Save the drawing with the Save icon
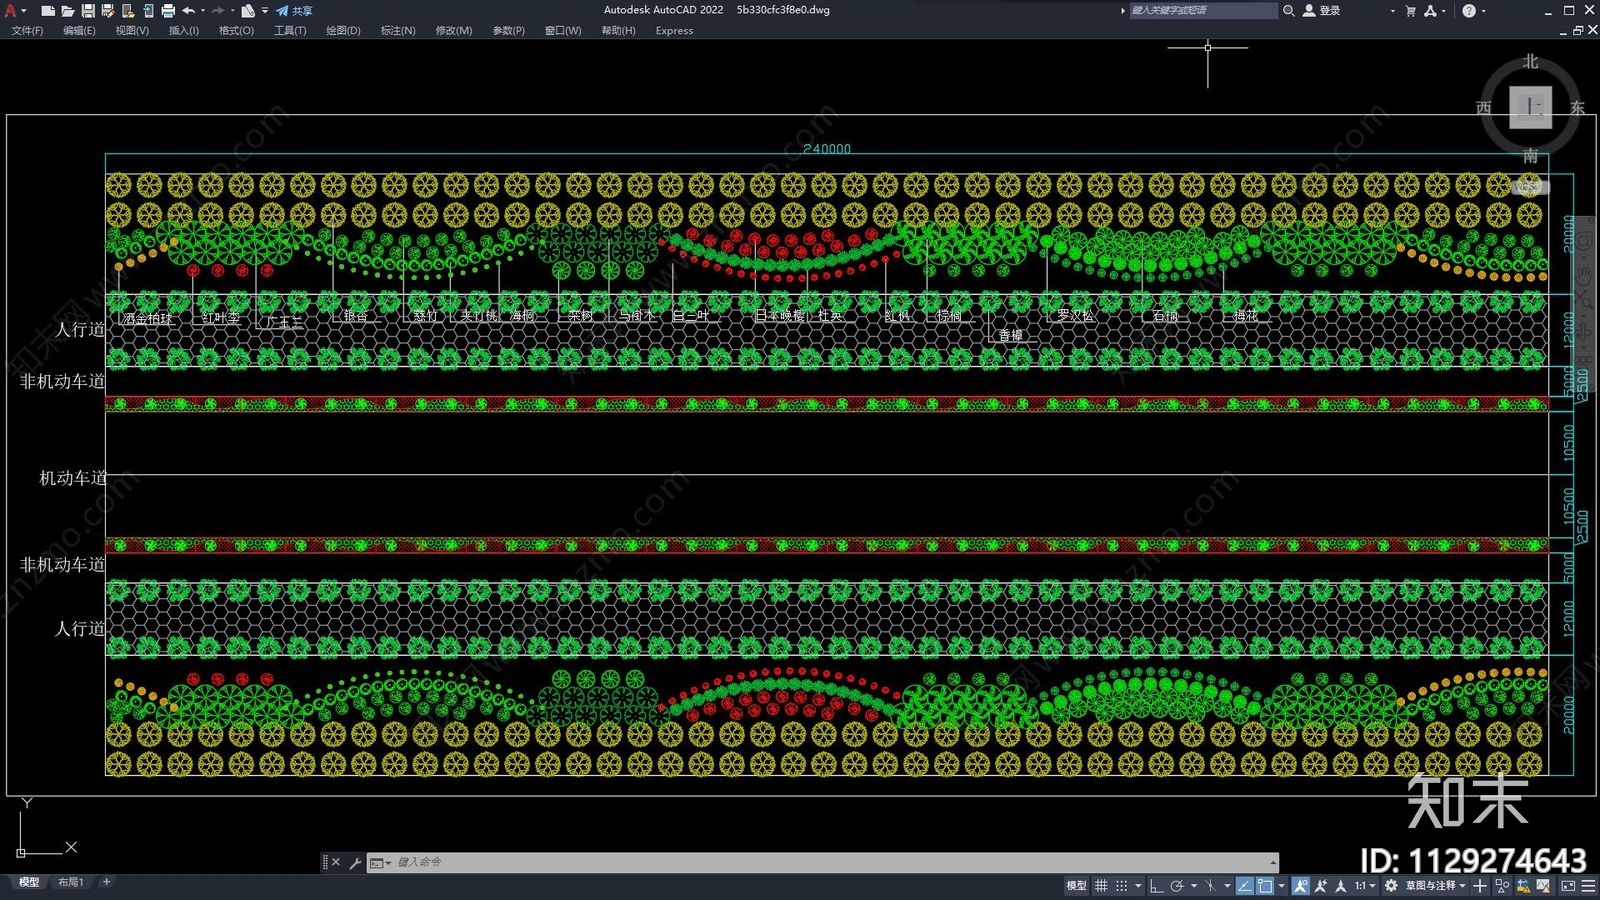 point(87,11)
